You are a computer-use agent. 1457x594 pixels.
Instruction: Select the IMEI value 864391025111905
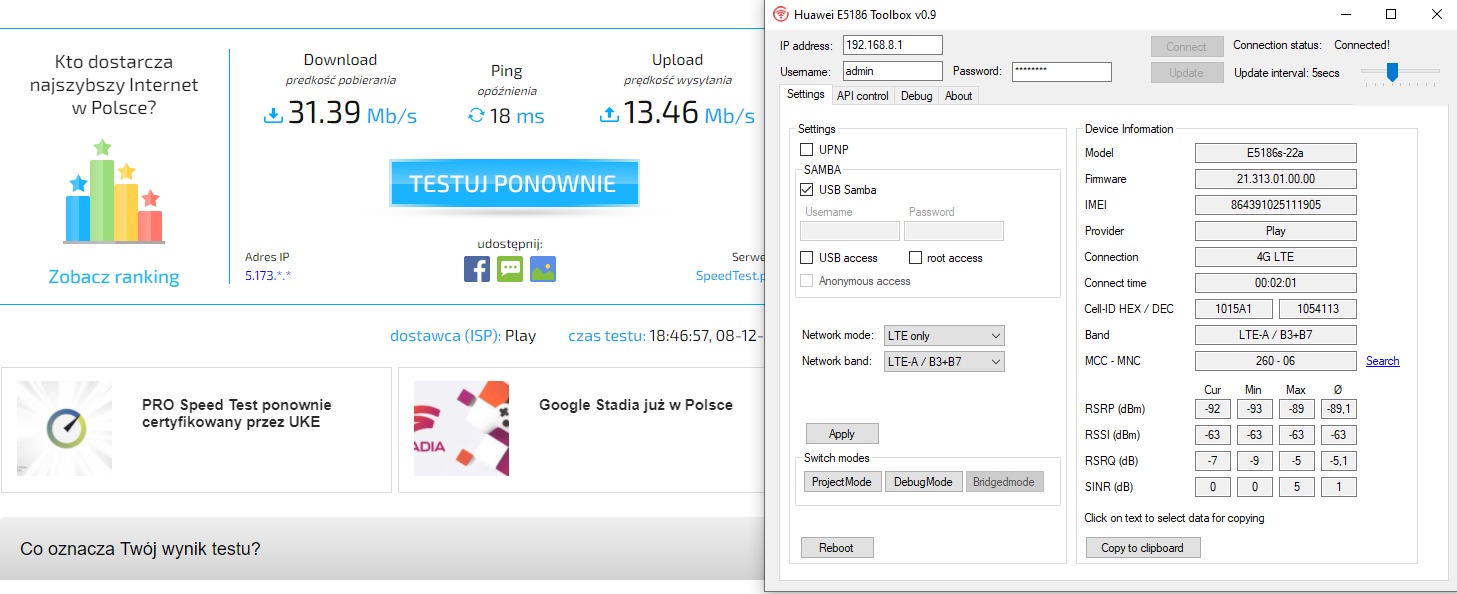(x=1276, y=205)
